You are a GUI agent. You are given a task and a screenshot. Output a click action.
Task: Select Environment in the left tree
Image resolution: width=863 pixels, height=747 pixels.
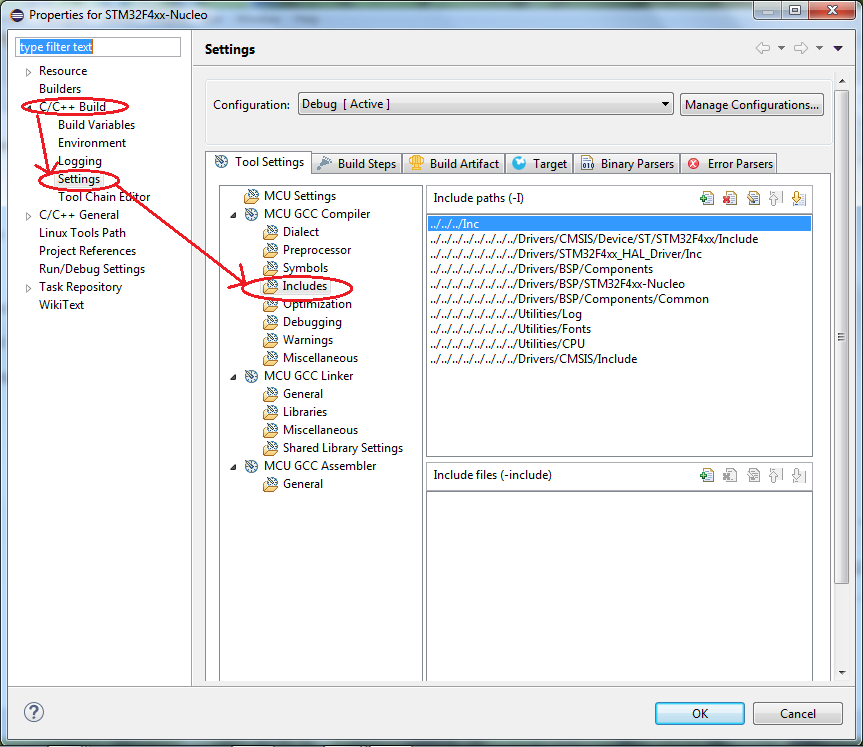click(92, 143)
